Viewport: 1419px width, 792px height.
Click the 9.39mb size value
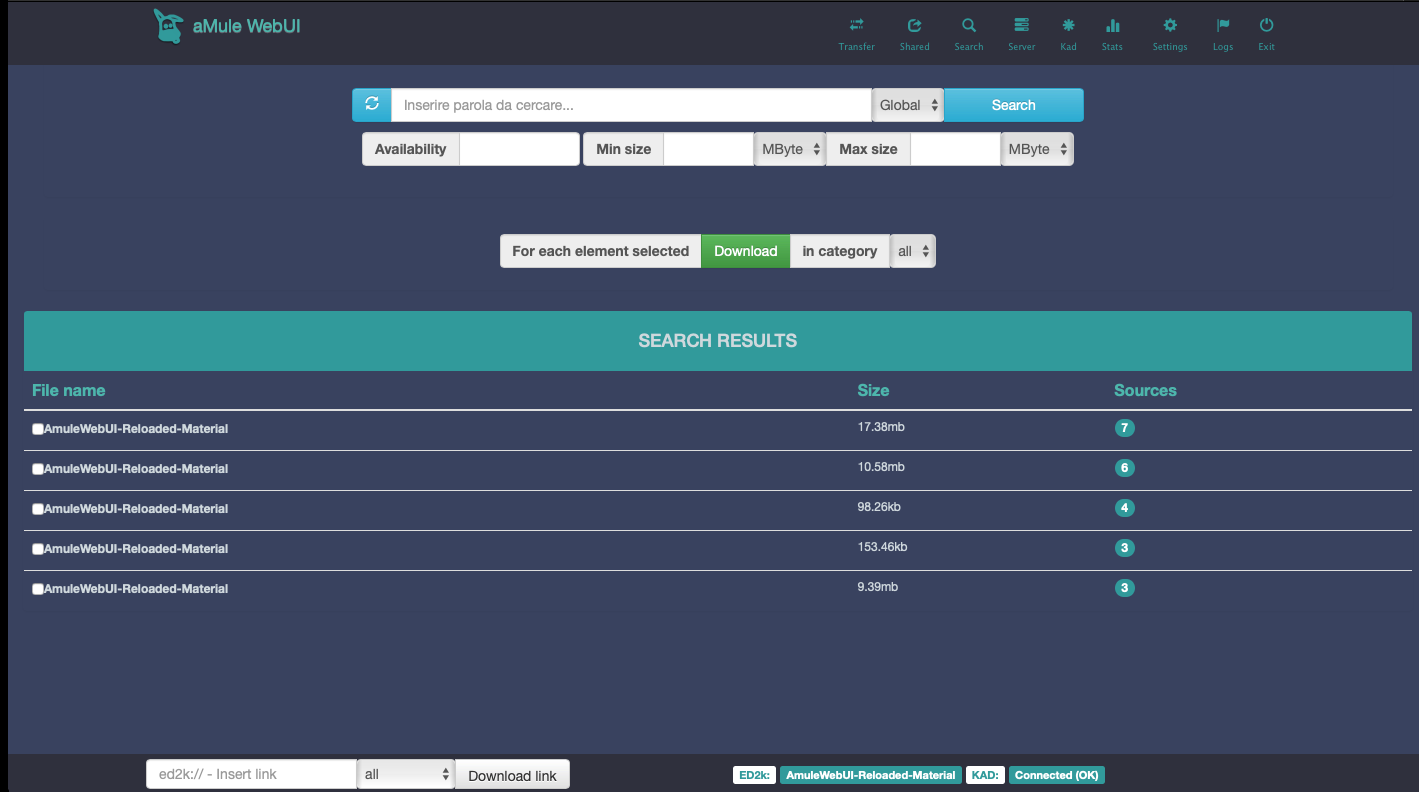pyautogui.click(x=877, y=587)
